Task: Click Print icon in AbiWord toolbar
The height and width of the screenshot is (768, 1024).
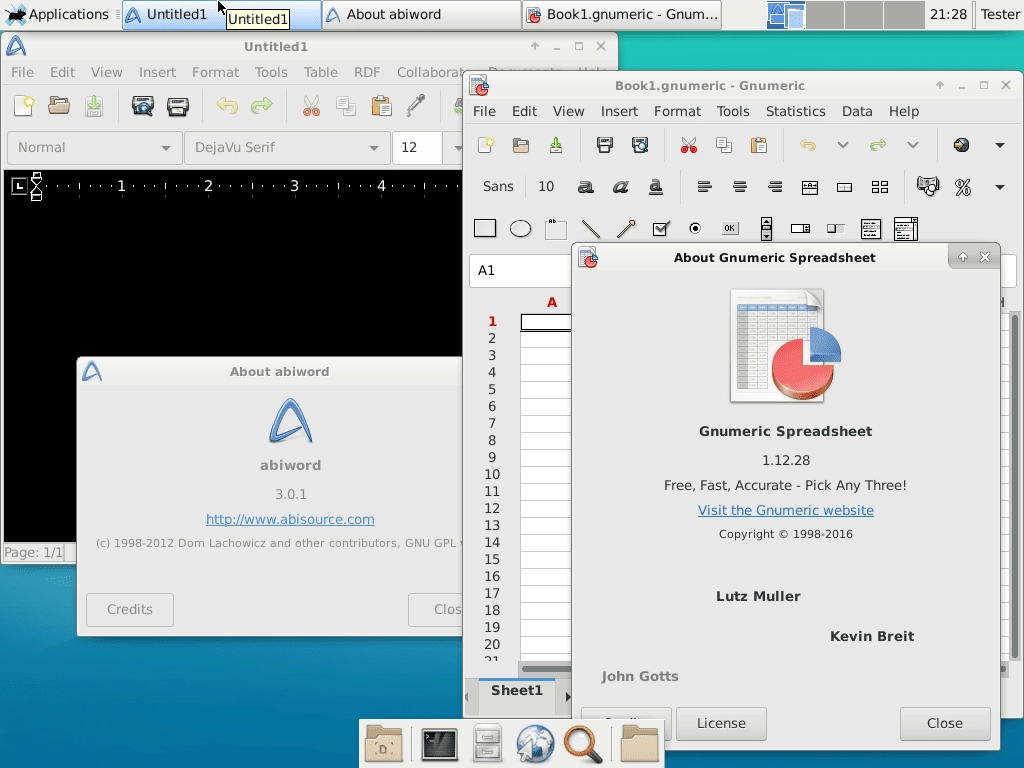Action: point(178,105)
